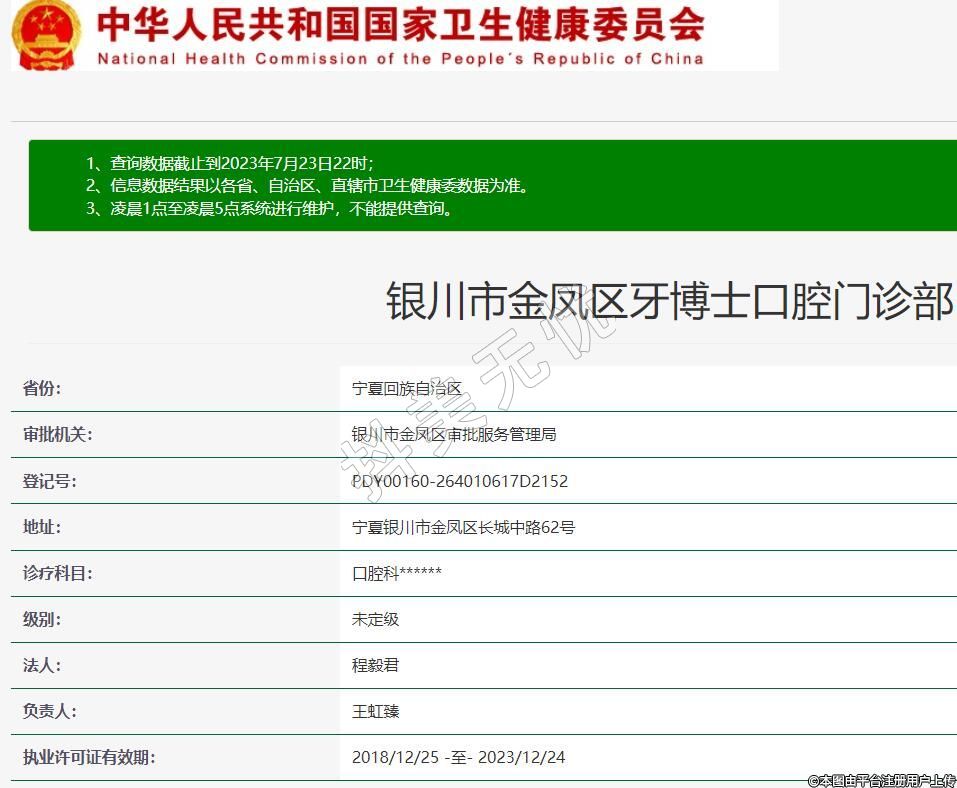Click the second notice about provincial data
This screenshot has width=957, height=788.
[306, 185]
